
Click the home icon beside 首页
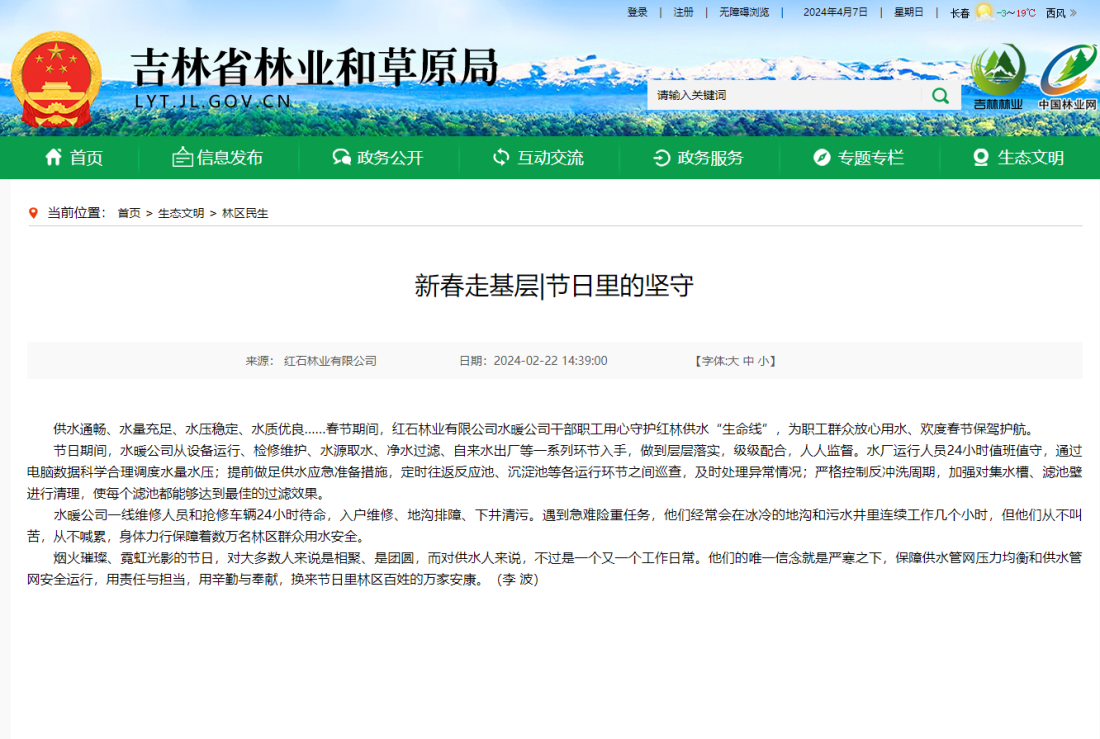[x=54, y=157]
